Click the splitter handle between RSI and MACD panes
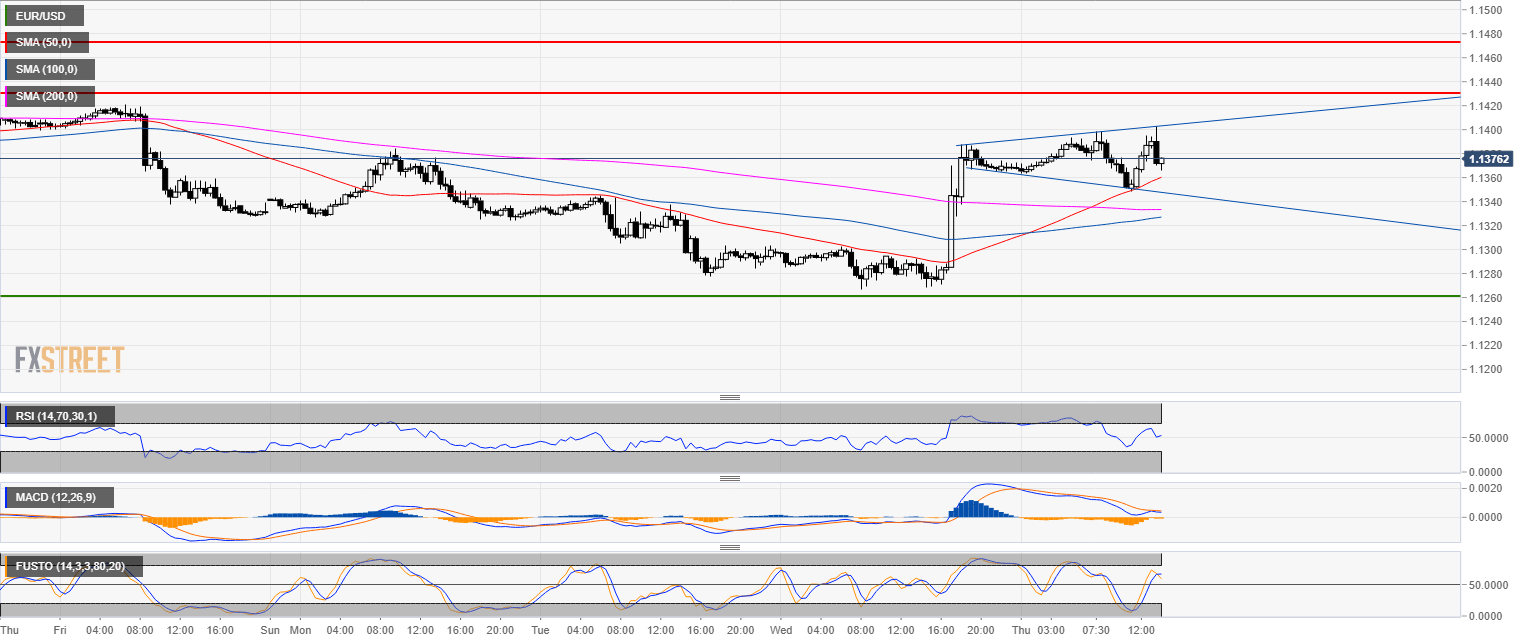This screenshot has width=1531, height=643. [730, 479]
